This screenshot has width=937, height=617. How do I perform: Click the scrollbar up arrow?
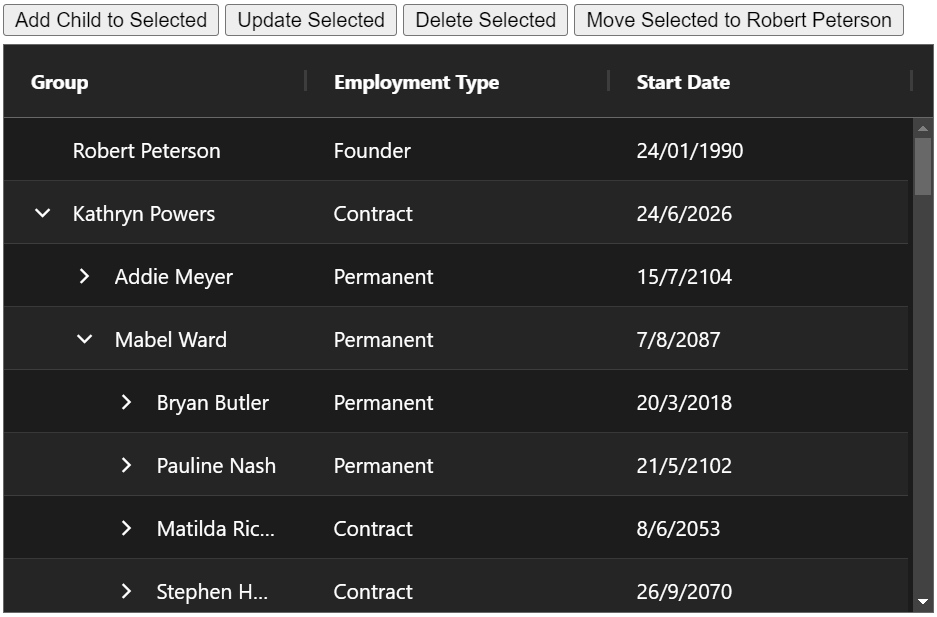pos(922,128)
